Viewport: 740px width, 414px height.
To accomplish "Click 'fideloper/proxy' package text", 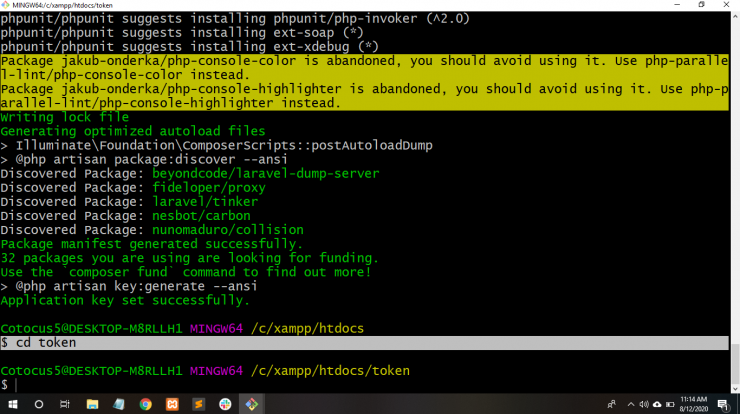I will click(209, 187).
